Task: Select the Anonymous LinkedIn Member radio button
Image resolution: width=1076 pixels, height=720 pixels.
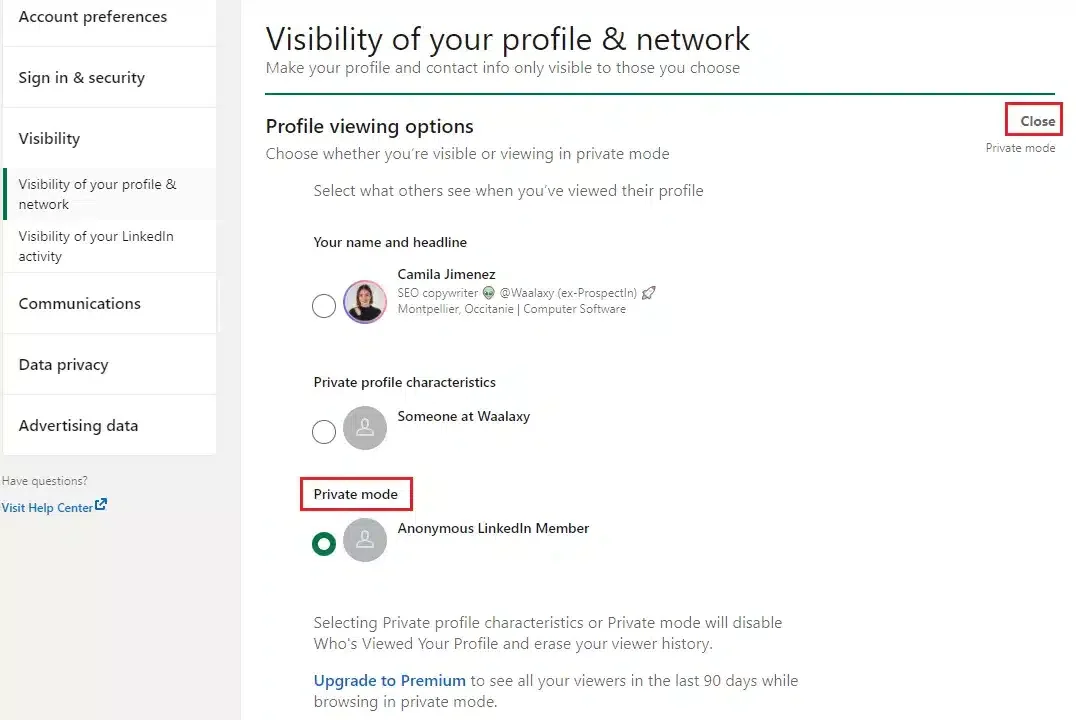Action: 324,544
